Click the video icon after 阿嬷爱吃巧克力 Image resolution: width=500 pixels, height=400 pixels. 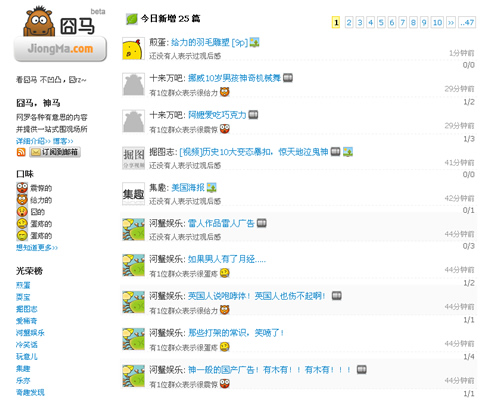point(253,115)
